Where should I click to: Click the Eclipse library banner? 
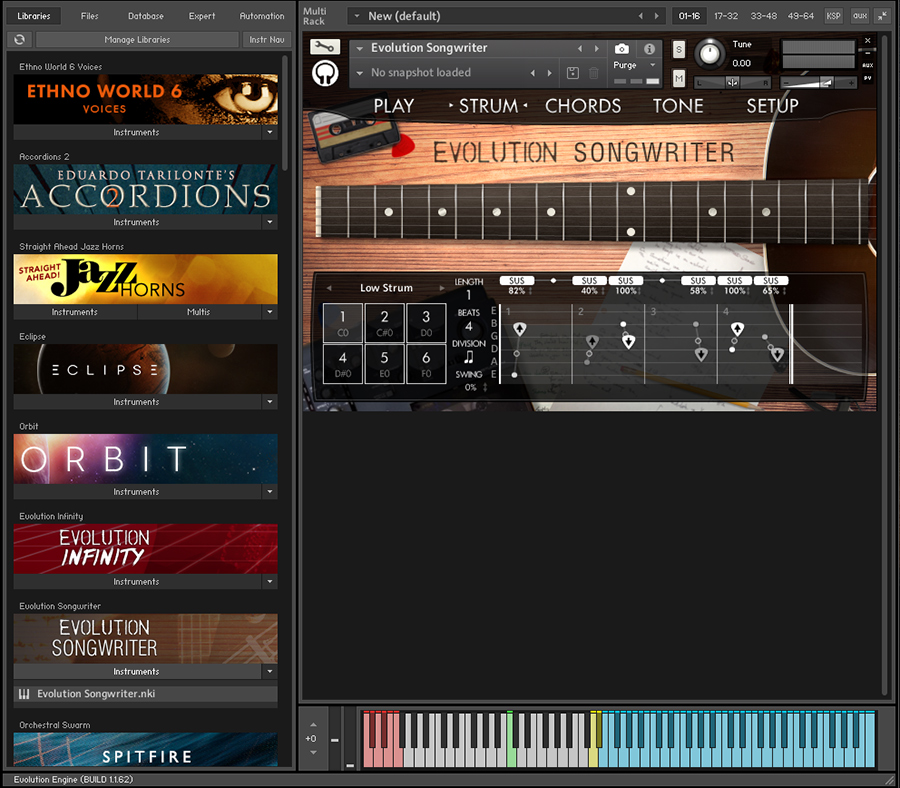[x=146, y=369]
